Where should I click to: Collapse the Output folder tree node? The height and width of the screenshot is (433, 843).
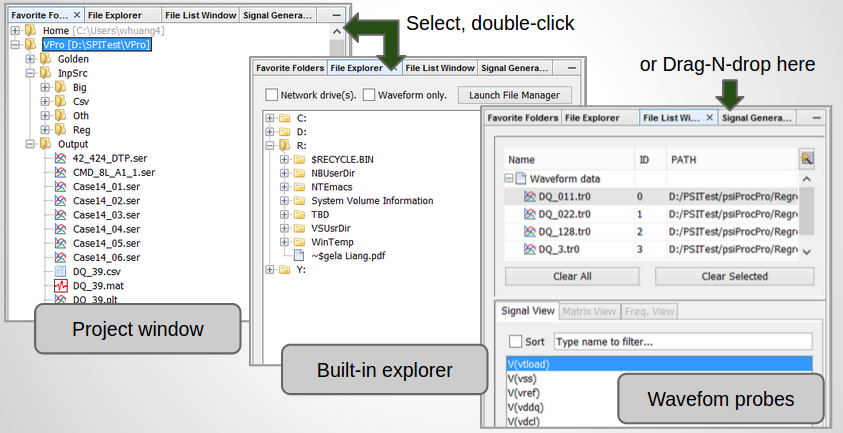click(x=29, y=144)
